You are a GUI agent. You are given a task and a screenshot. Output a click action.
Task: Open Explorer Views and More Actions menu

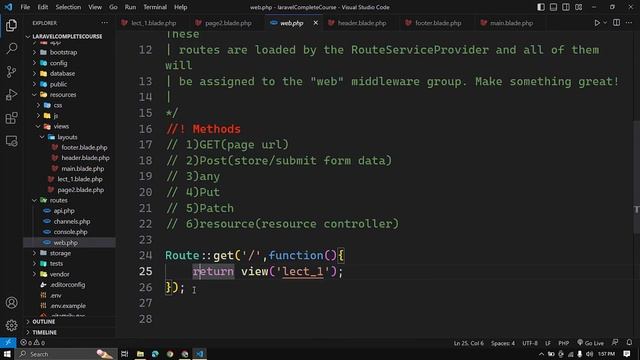coord(104,23)
